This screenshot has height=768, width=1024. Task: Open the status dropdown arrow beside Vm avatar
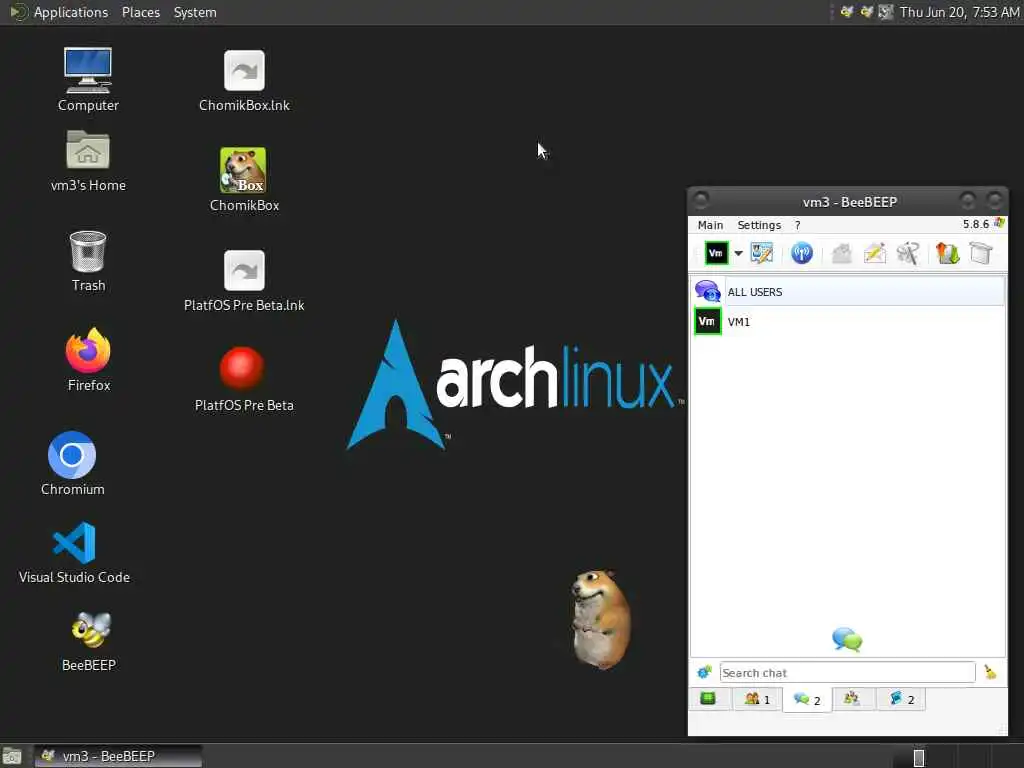pyautogui.click(x=738, y=253)
